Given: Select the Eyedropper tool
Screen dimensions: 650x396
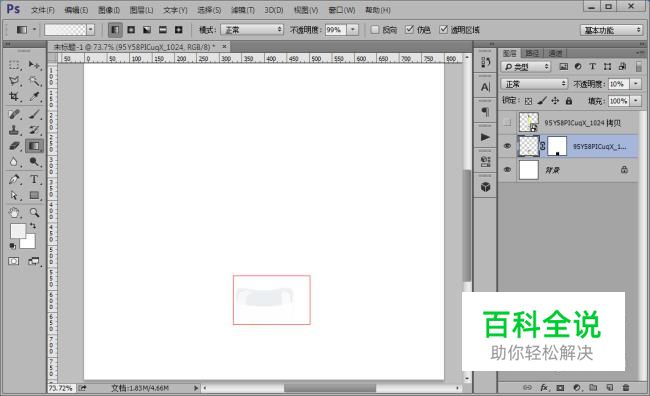Looking at the screenshot, I should pos(34,97).
